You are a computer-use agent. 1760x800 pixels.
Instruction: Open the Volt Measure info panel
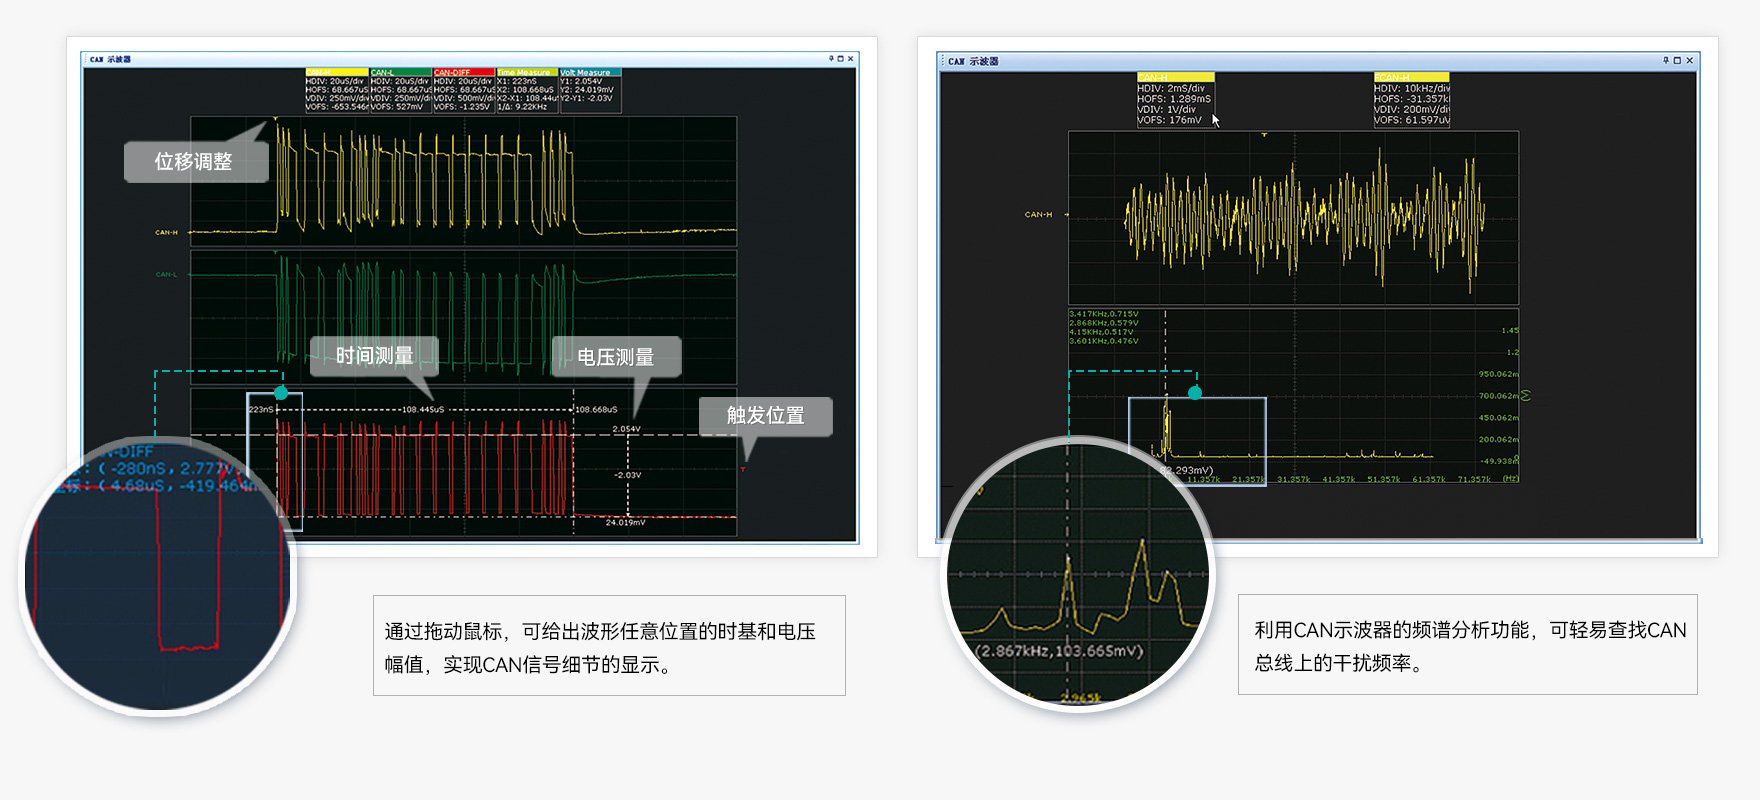[590, 72]
